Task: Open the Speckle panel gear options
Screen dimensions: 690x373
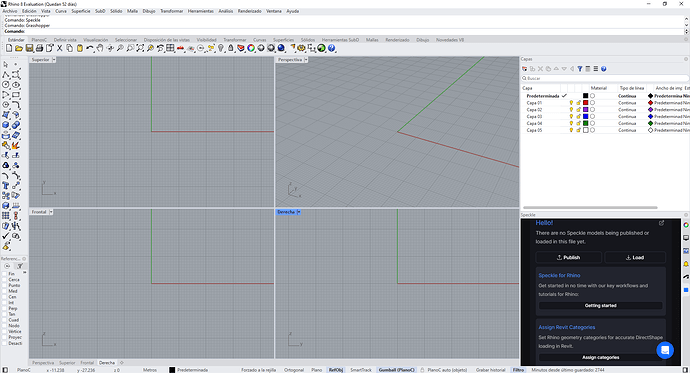Action: [686, 215]
